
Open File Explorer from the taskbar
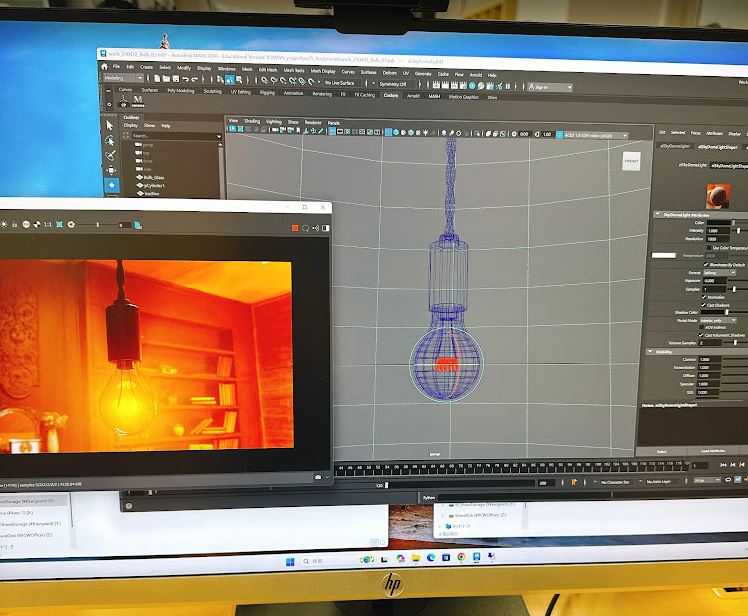pos(416,558)
